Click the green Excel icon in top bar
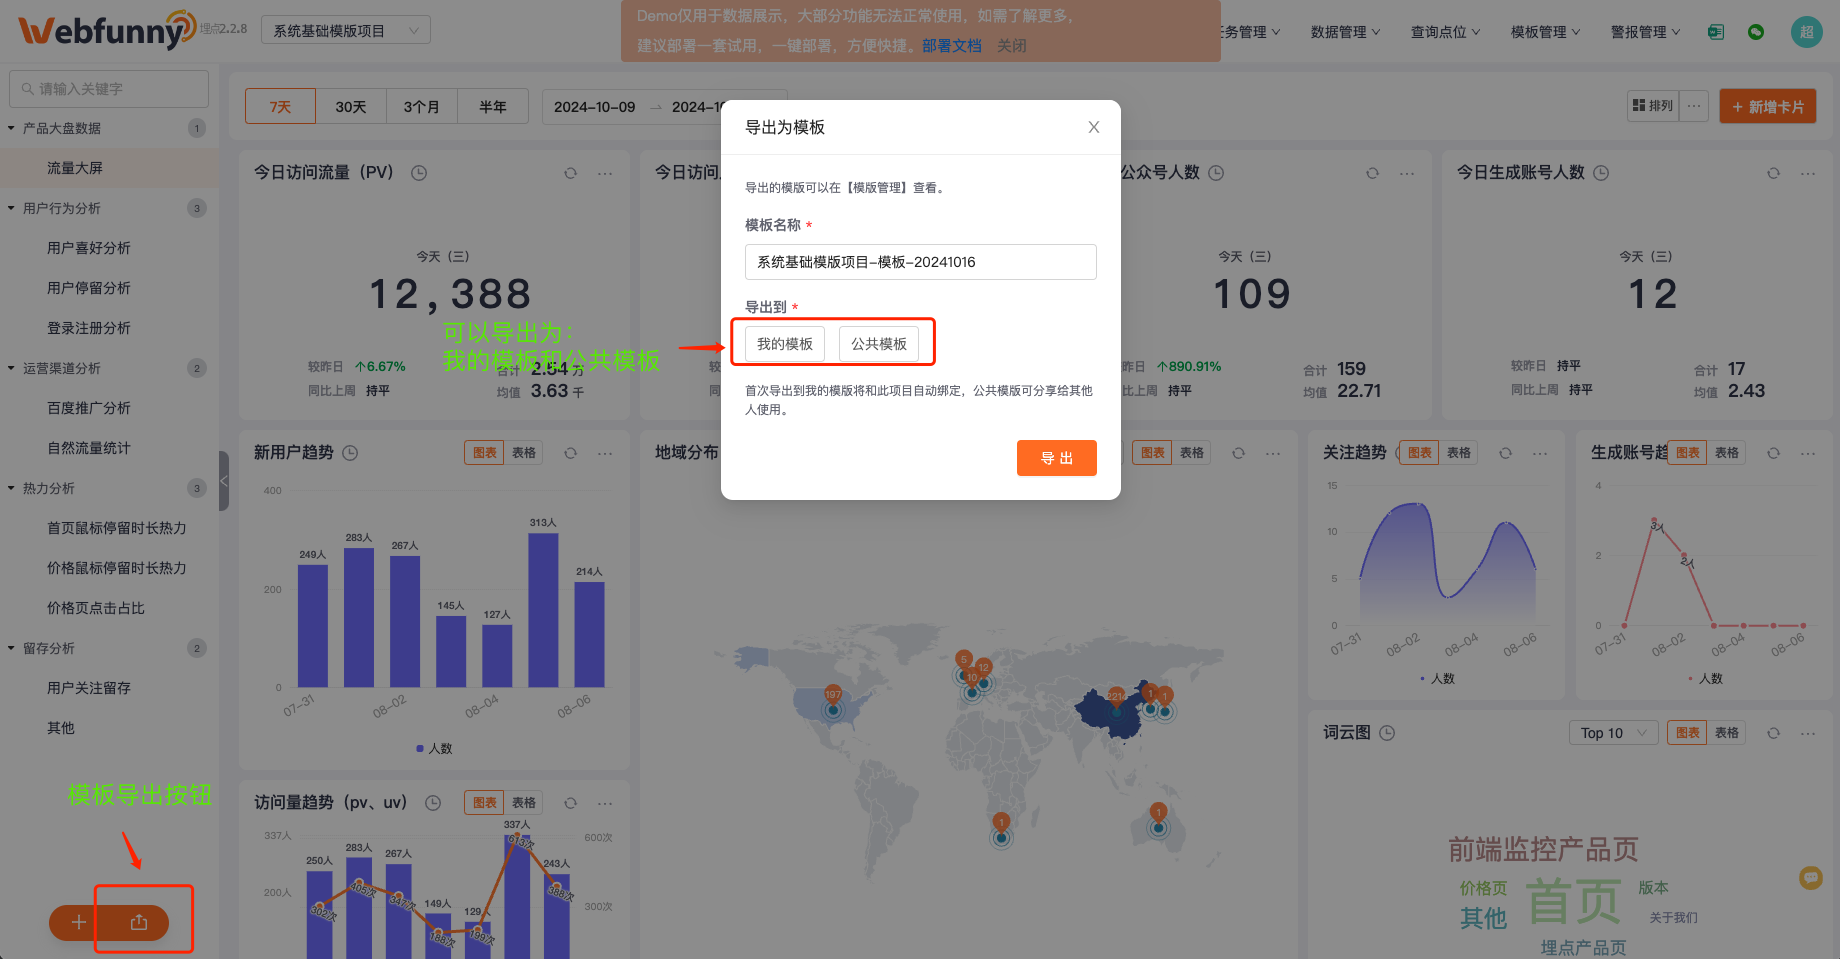Image resolution: width=1840 pixels, height=959 pixels. coord(1716,32)
